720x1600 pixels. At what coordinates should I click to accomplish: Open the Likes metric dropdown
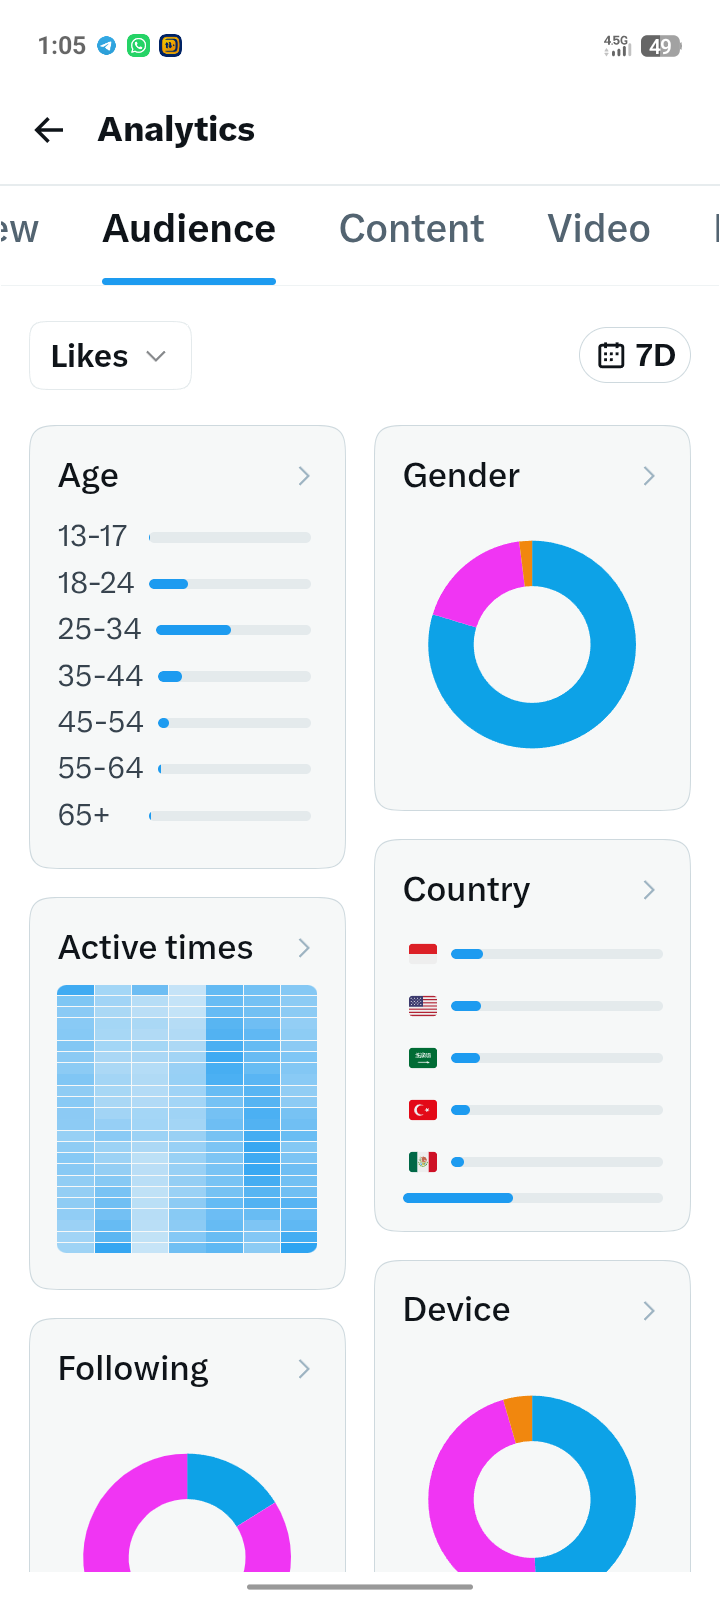(x=110, y=356)
